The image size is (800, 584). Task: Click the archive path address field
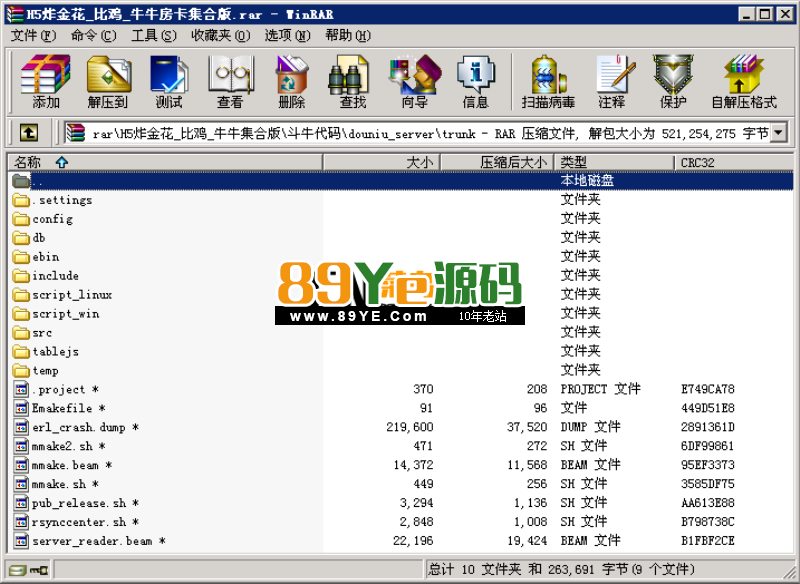coord(417,133)
